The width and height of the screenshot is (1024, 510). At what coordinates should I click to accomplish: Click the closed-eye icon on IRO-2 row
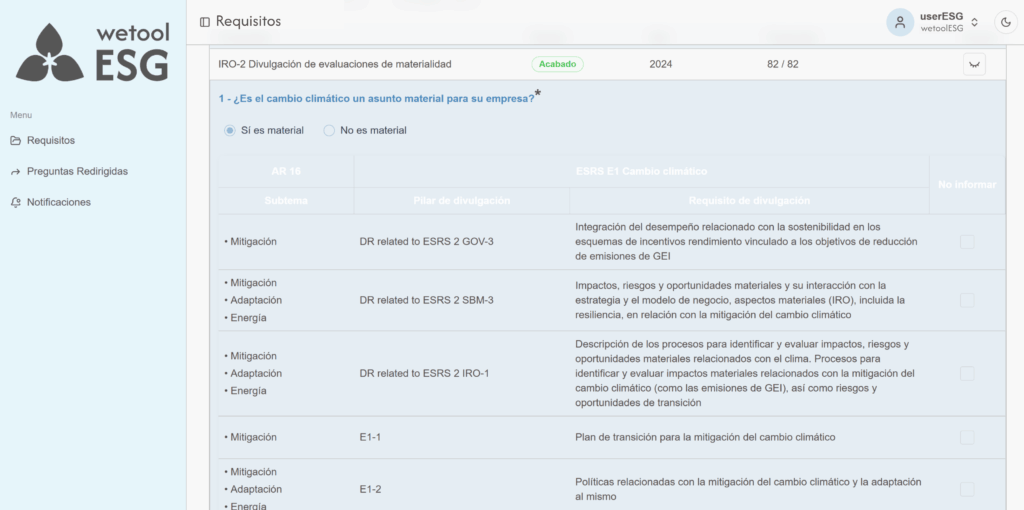pos(974,64)
